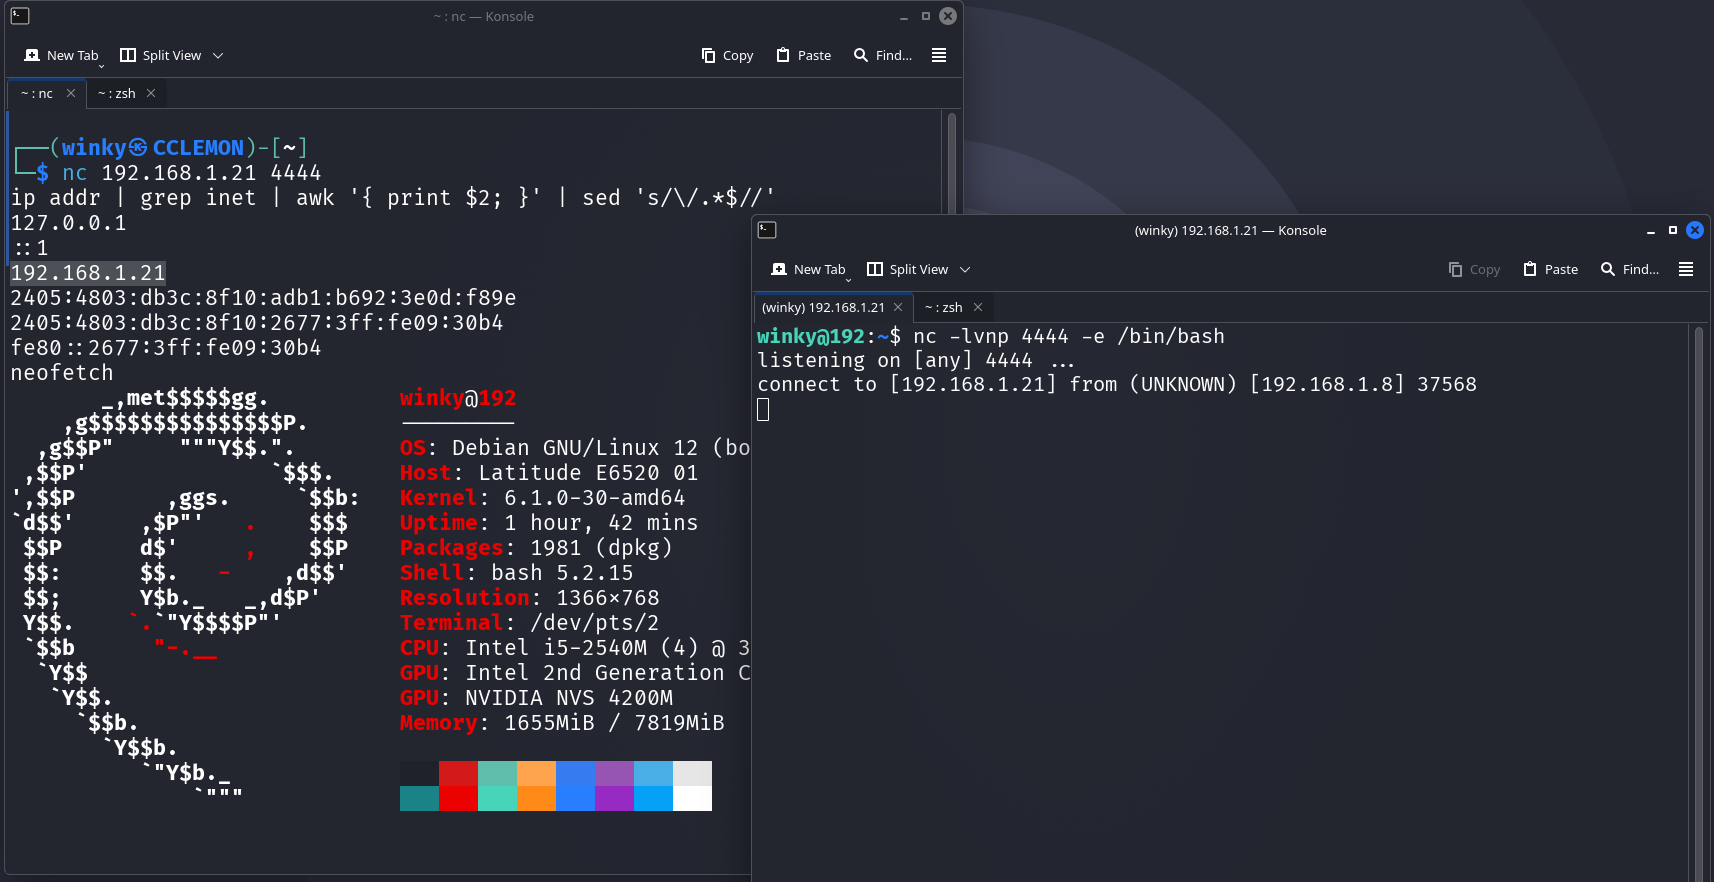Image resolution: width=1714 pixels, height=882 pixels.
Task: Click Split View in the nc Konsole window
Action: [161, 56]
